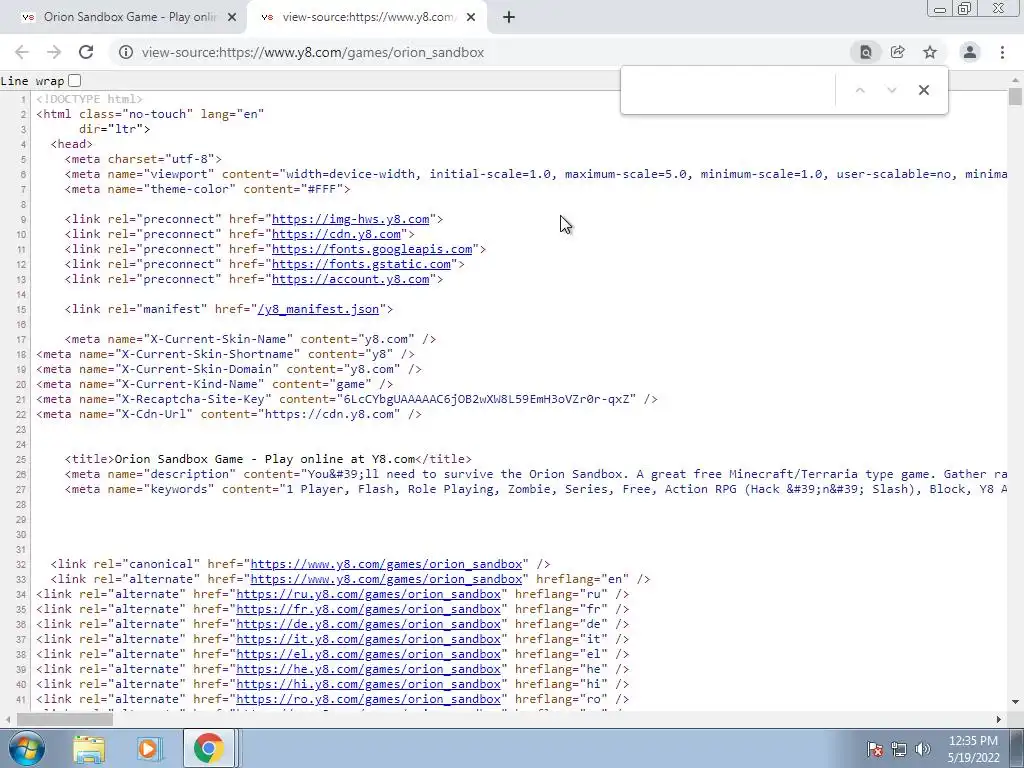The image size is (1024, 768).
Task: Close the Orion Sandbox Game tab
Action: coord(232,18)
